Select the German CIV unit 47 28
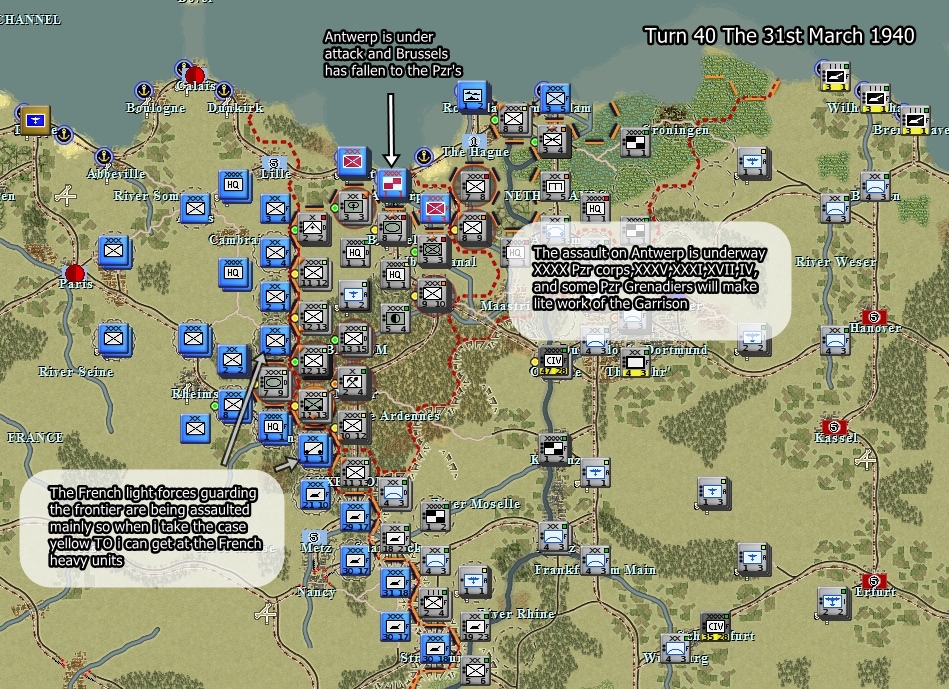 (x=554, y=362)
